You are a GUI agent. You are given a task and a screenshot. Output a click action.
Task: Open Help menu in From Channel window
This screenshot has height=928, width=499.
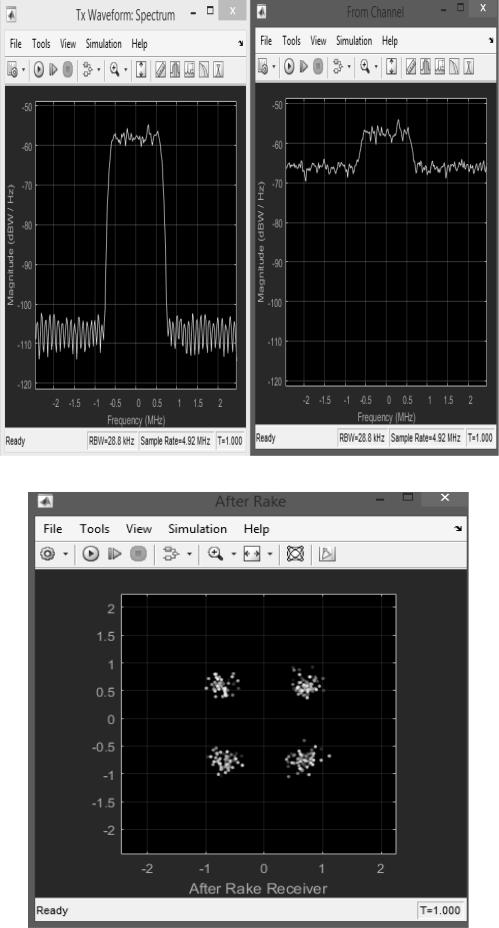pyautogui.click(x=389, y=41)
